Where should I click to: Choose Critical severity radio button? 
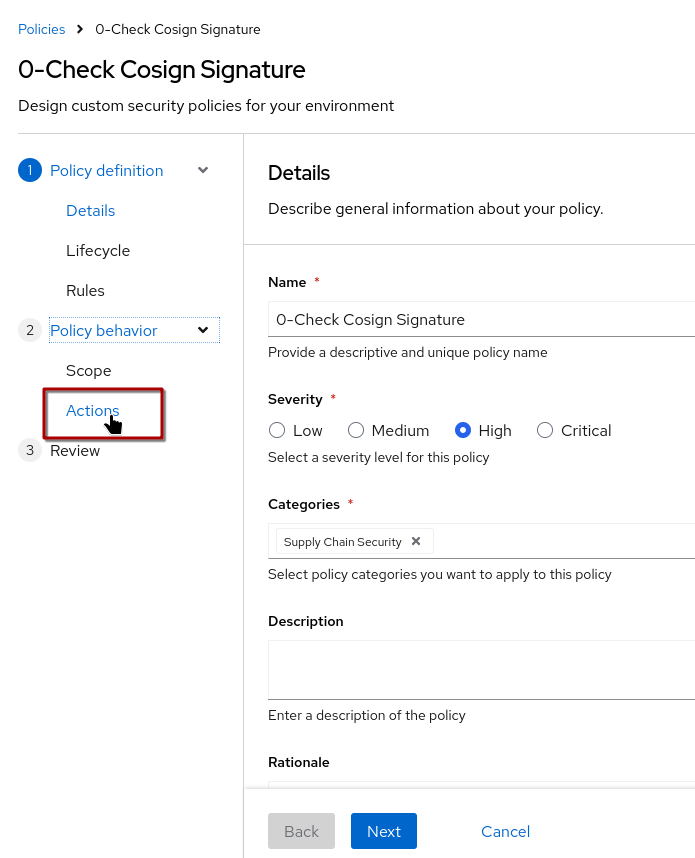pos(545,430)
